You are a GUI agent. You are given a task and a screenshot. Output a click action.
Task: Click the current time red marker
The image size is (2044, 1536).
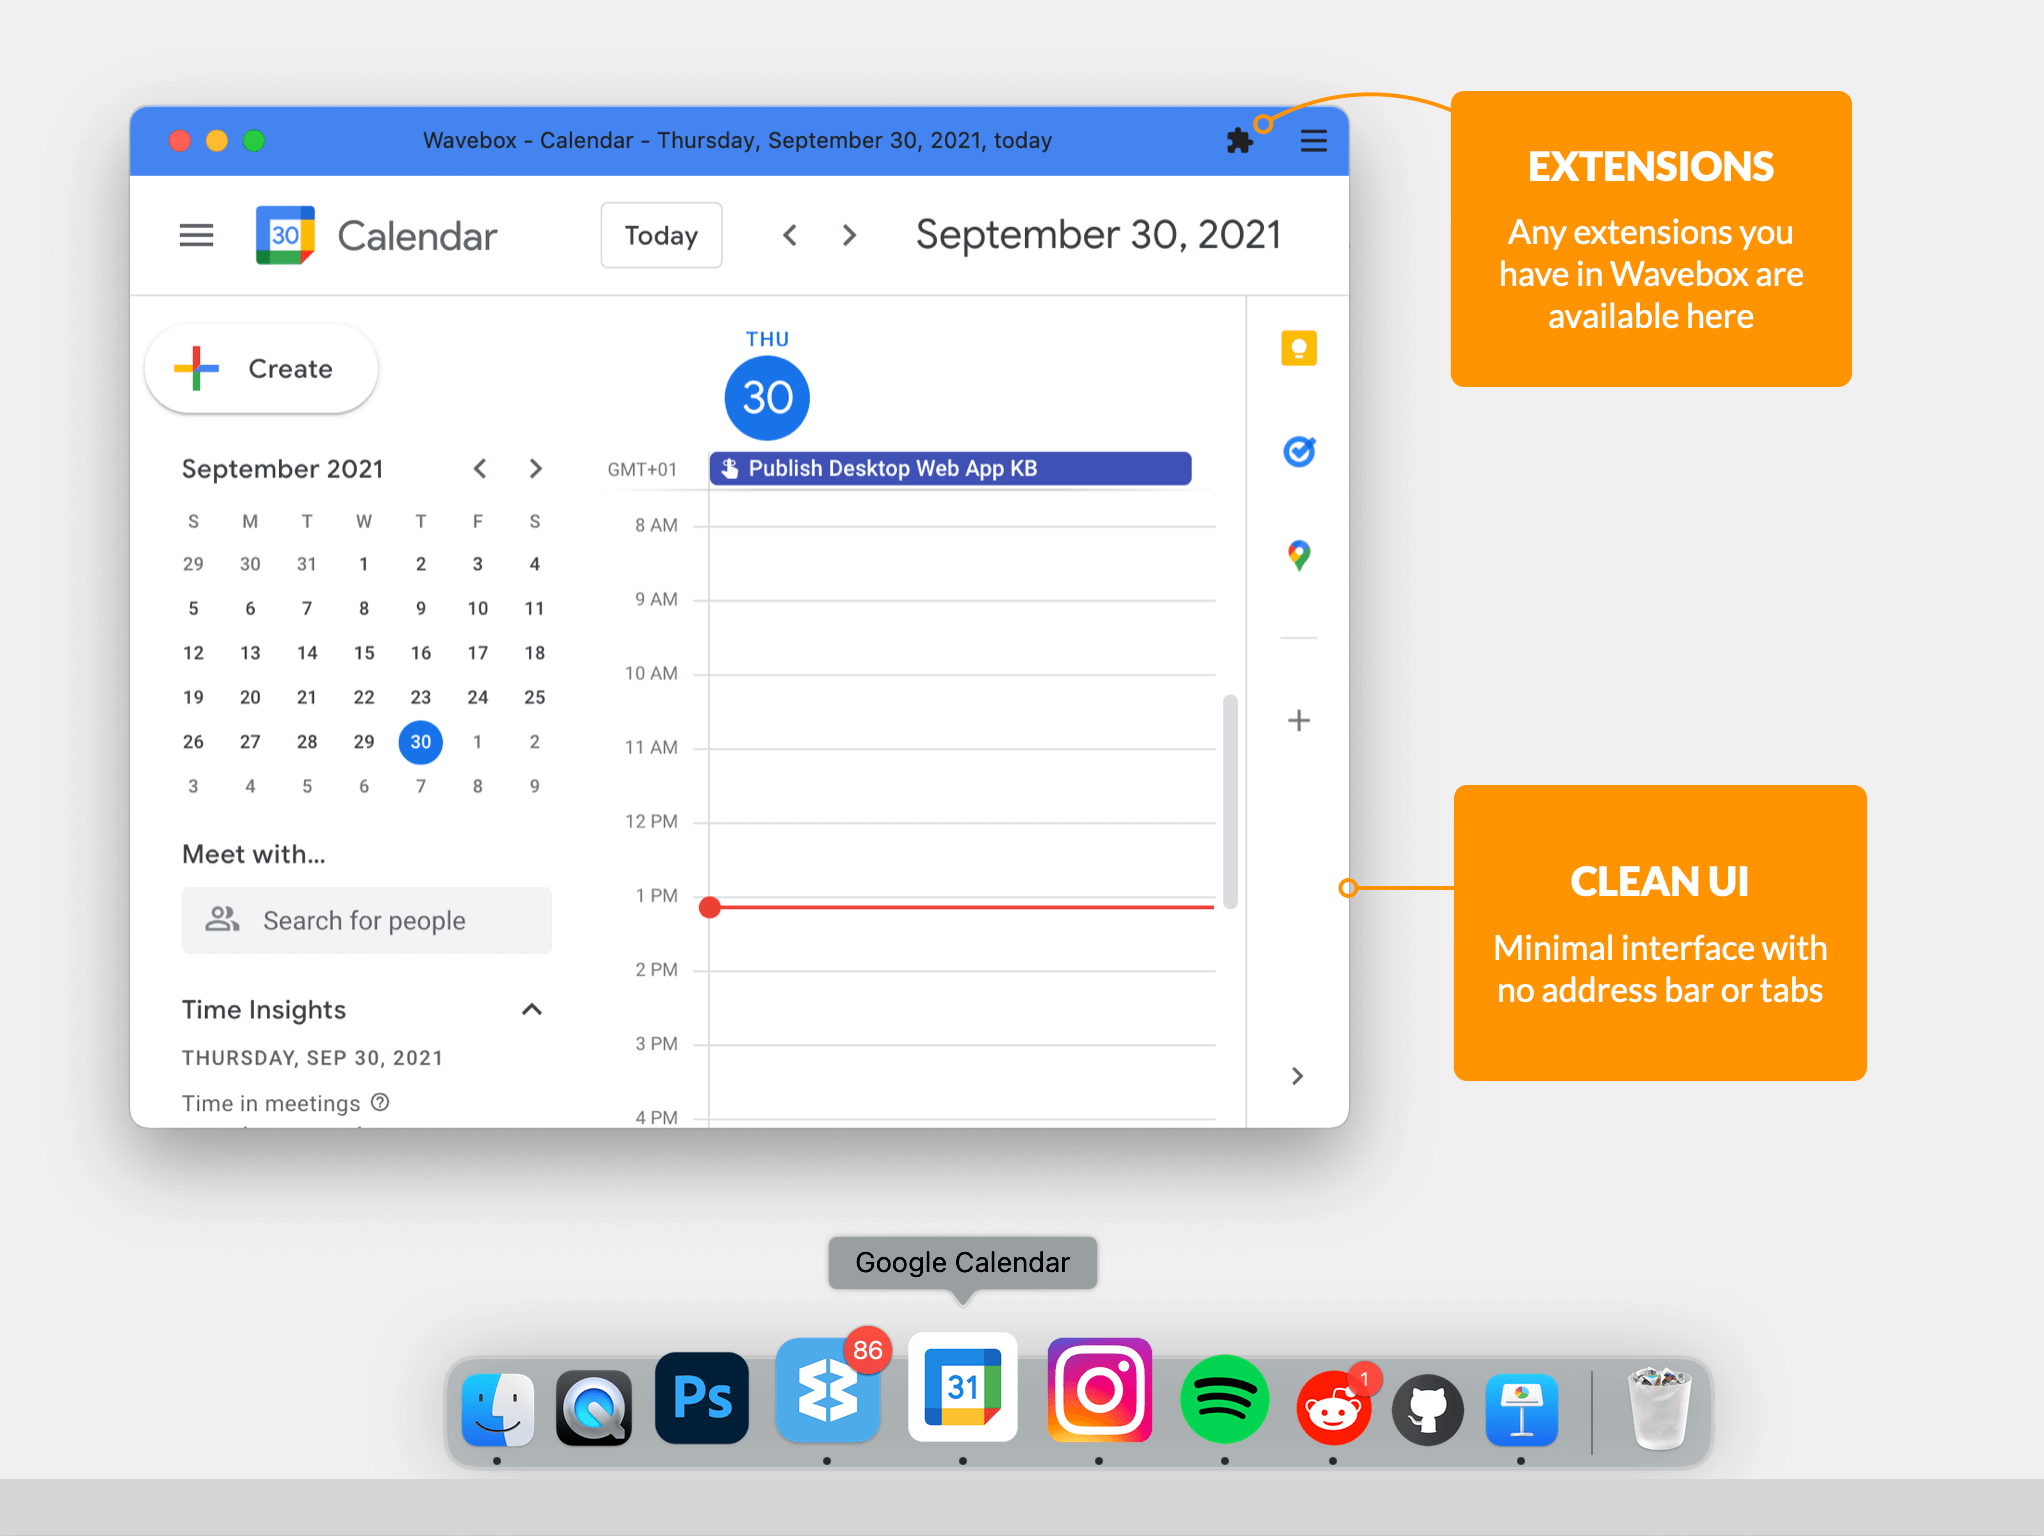click(710, 907)
